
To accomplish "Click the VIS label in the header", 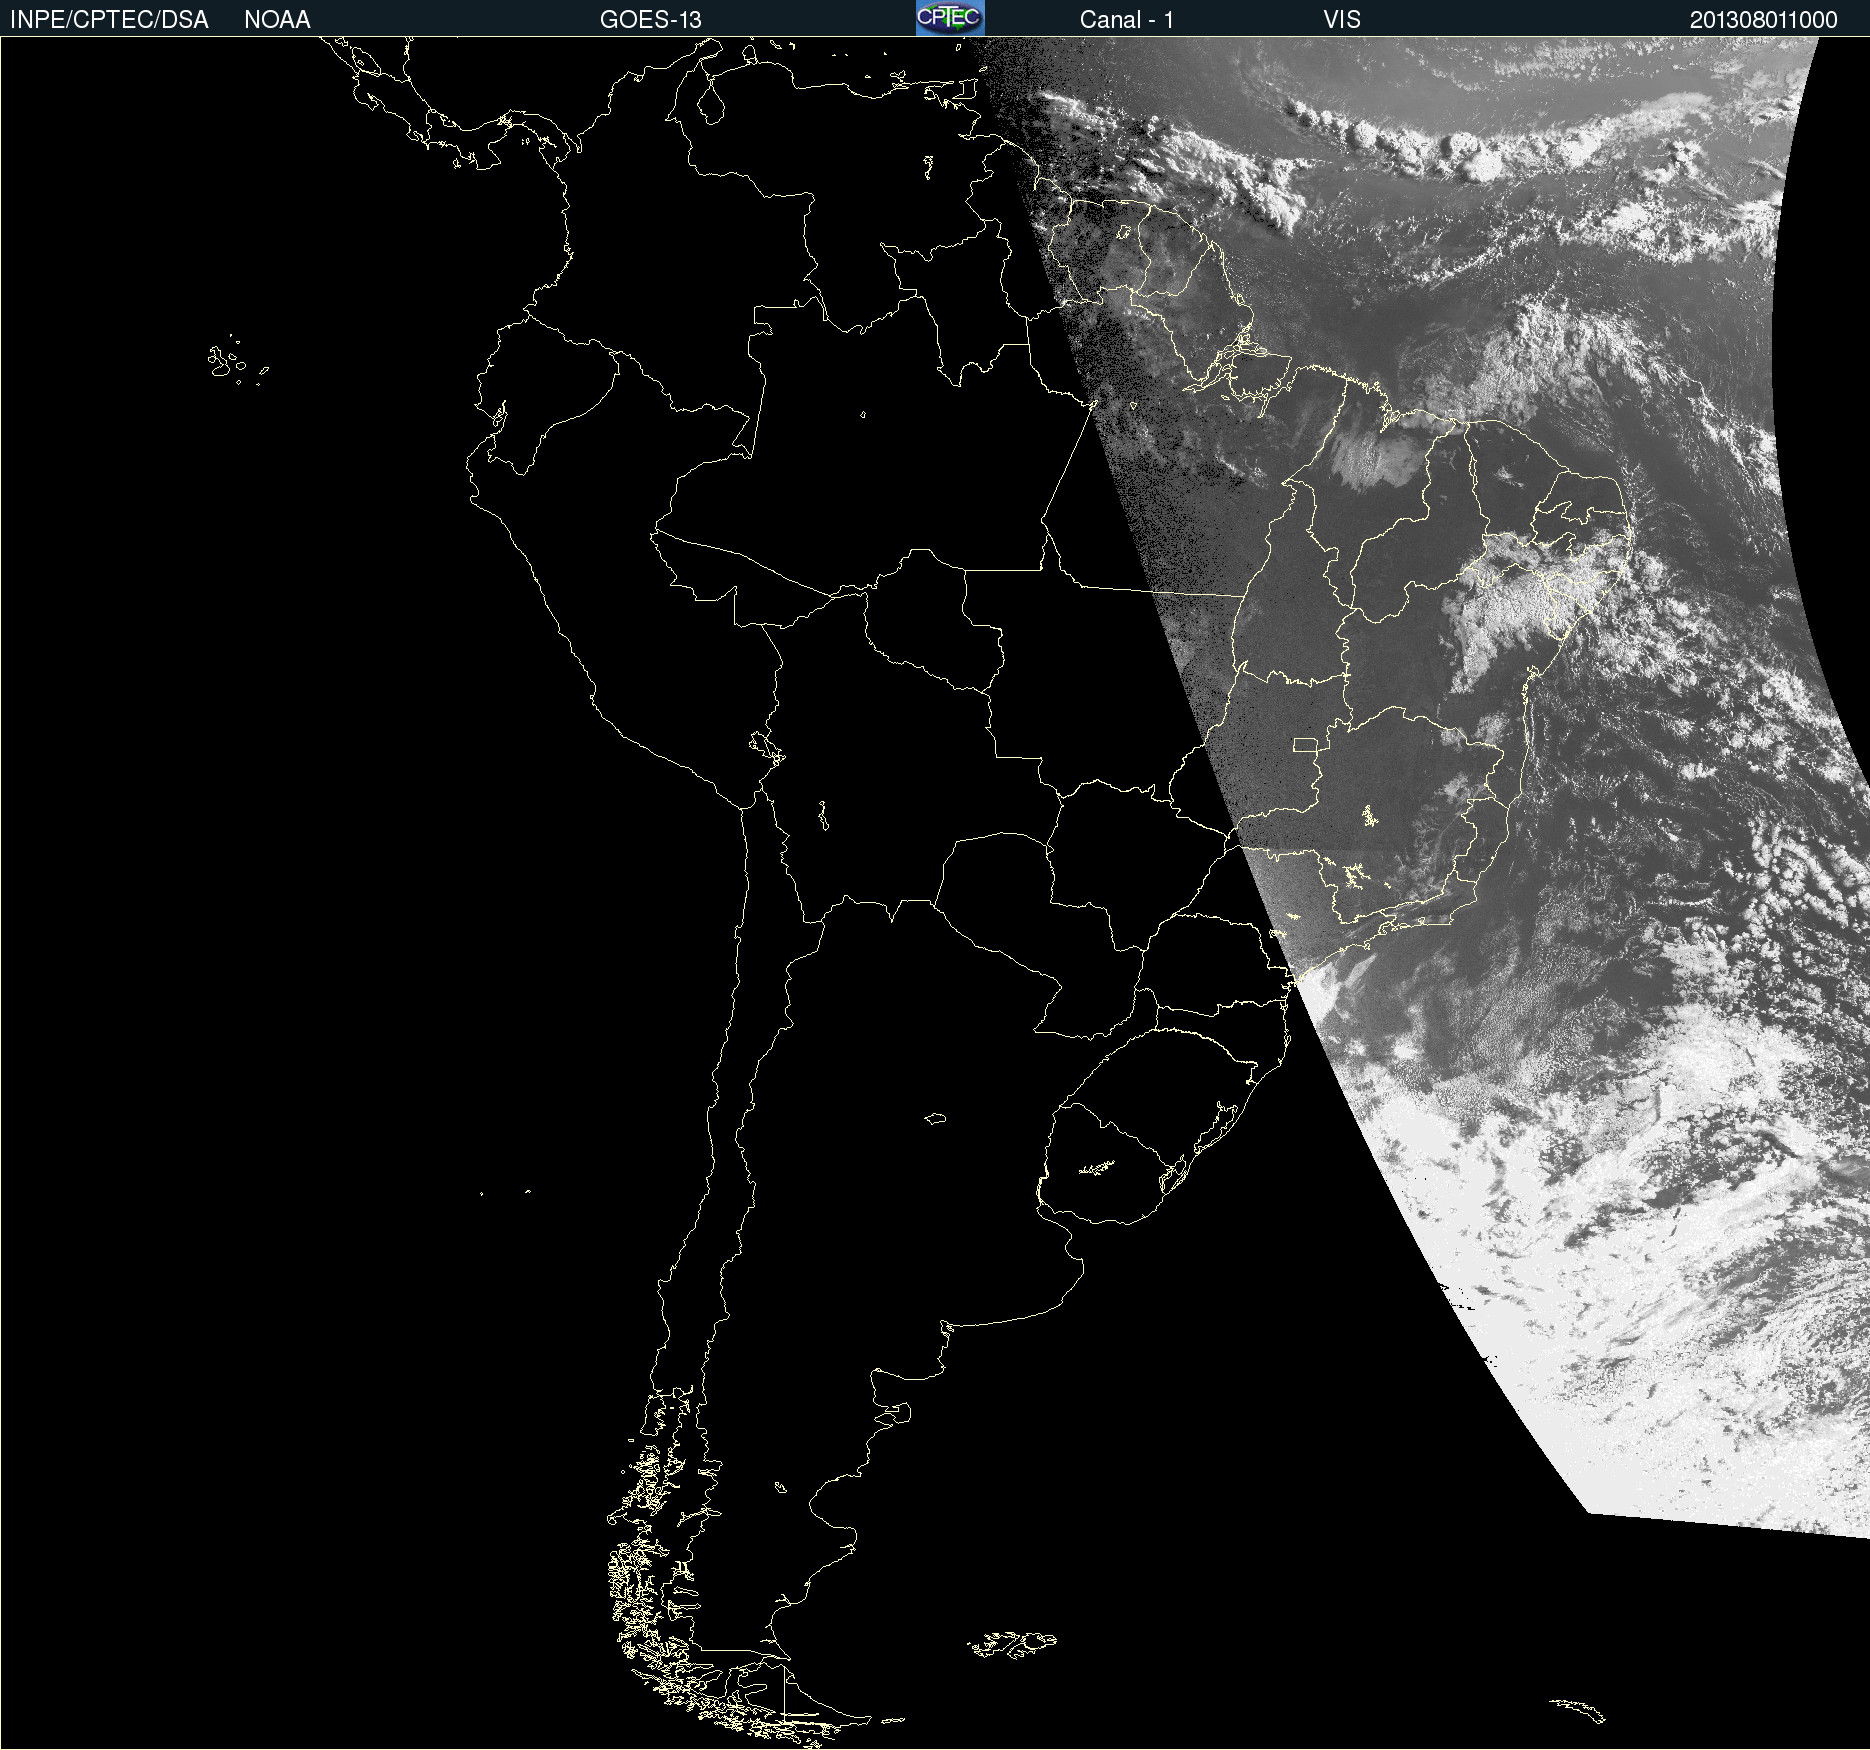I will pos(1341,20).
